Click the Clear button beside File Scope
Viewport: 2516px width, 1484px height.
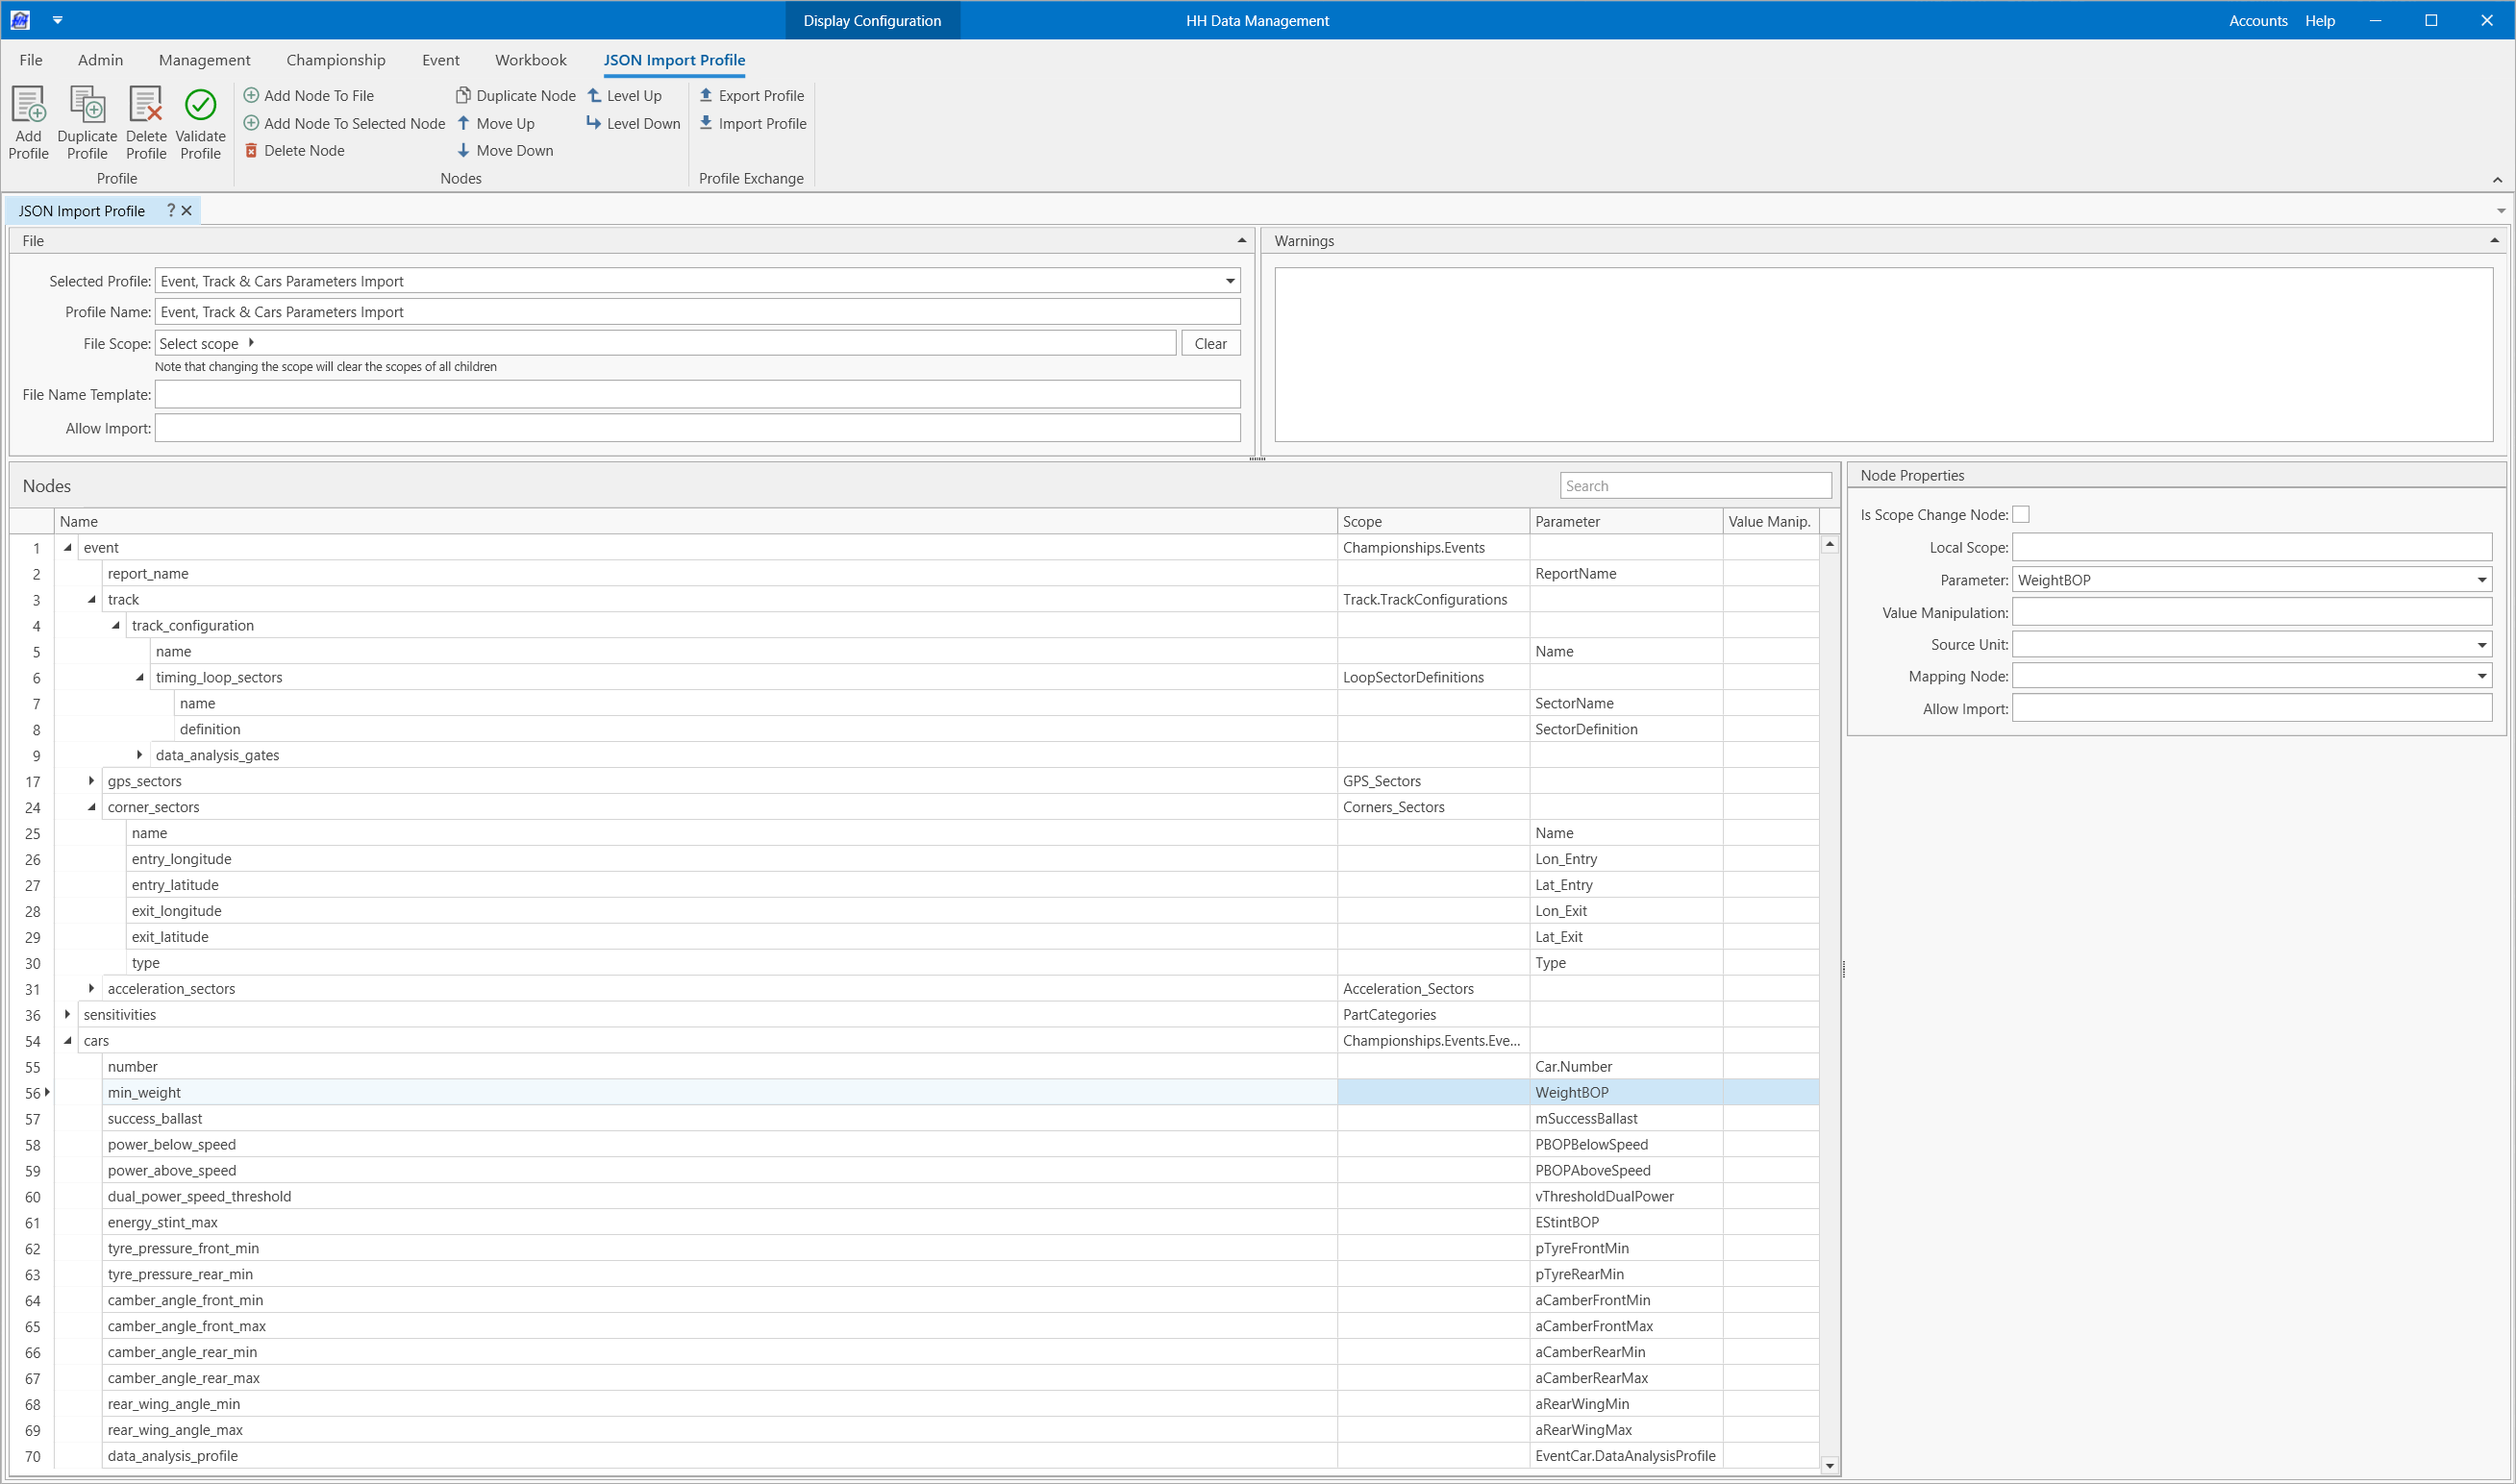point(1210,344)
